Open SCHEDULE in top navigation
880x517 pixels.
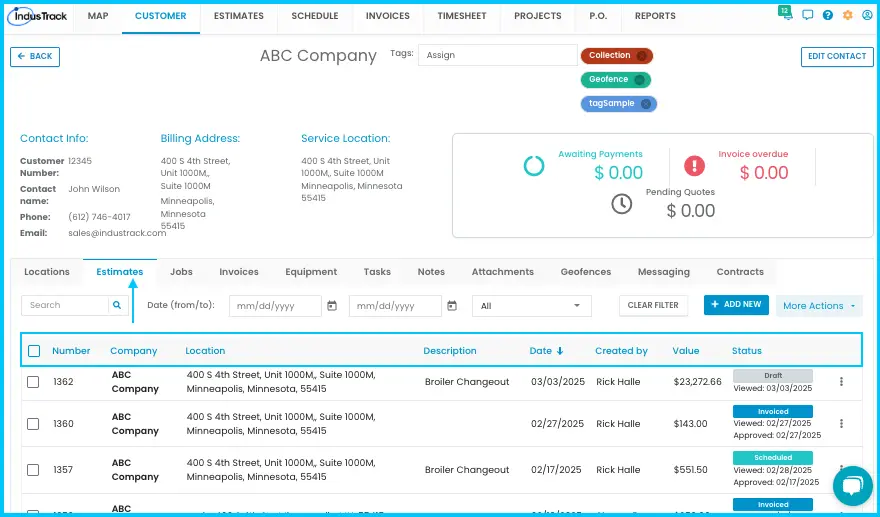[315, 16]
